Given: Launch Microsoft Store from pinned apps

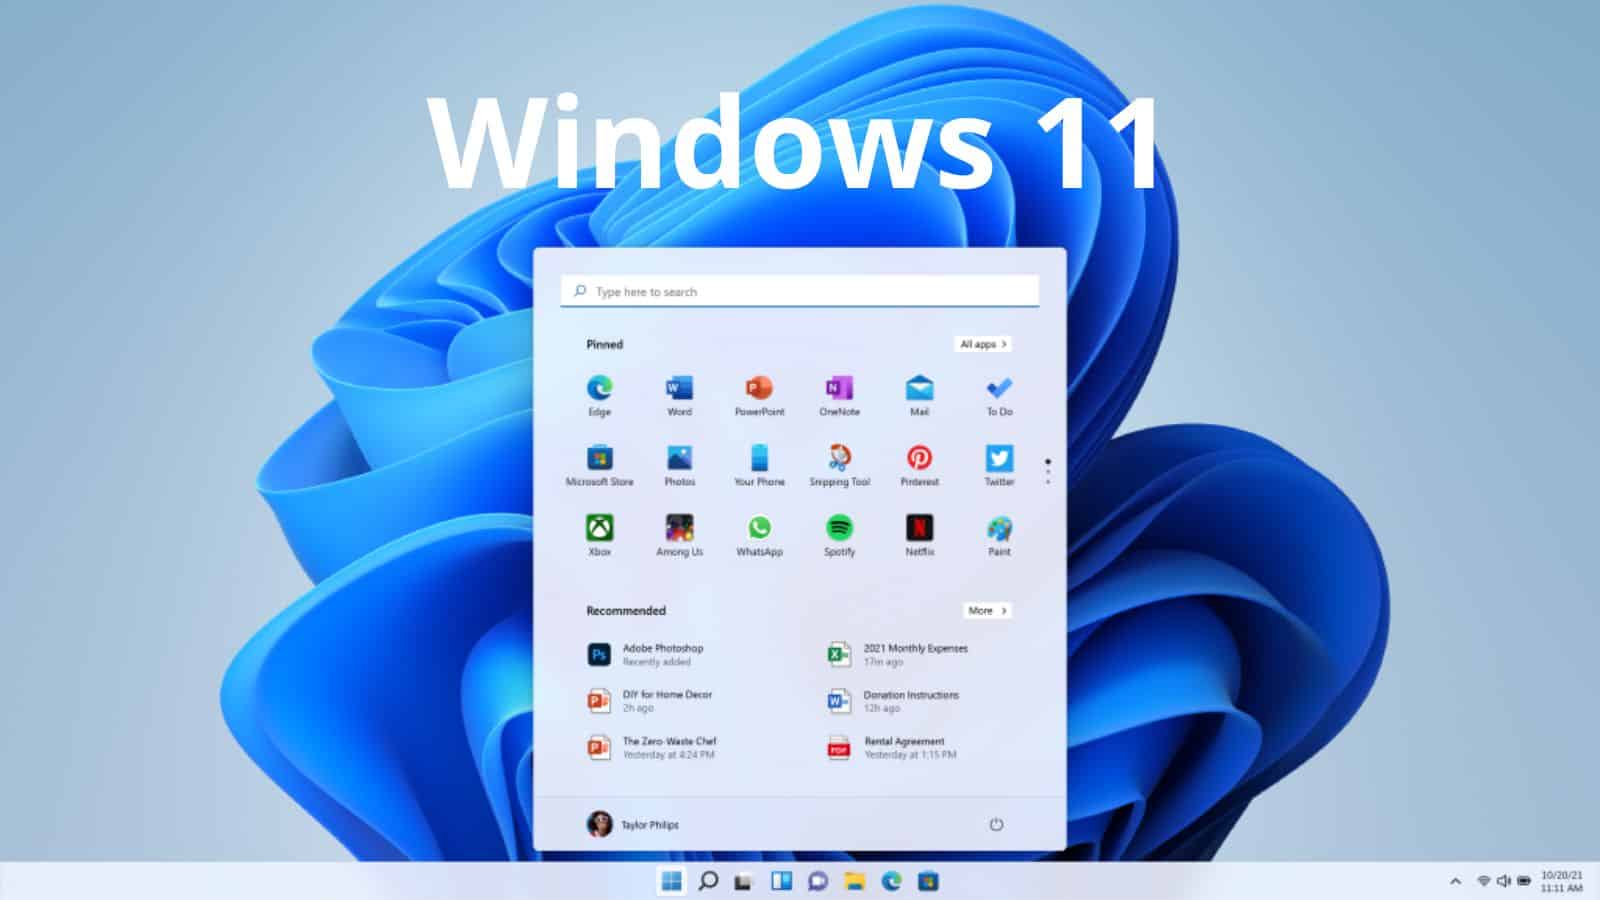Looking at the screenshot, I should [x=599, y=465].
